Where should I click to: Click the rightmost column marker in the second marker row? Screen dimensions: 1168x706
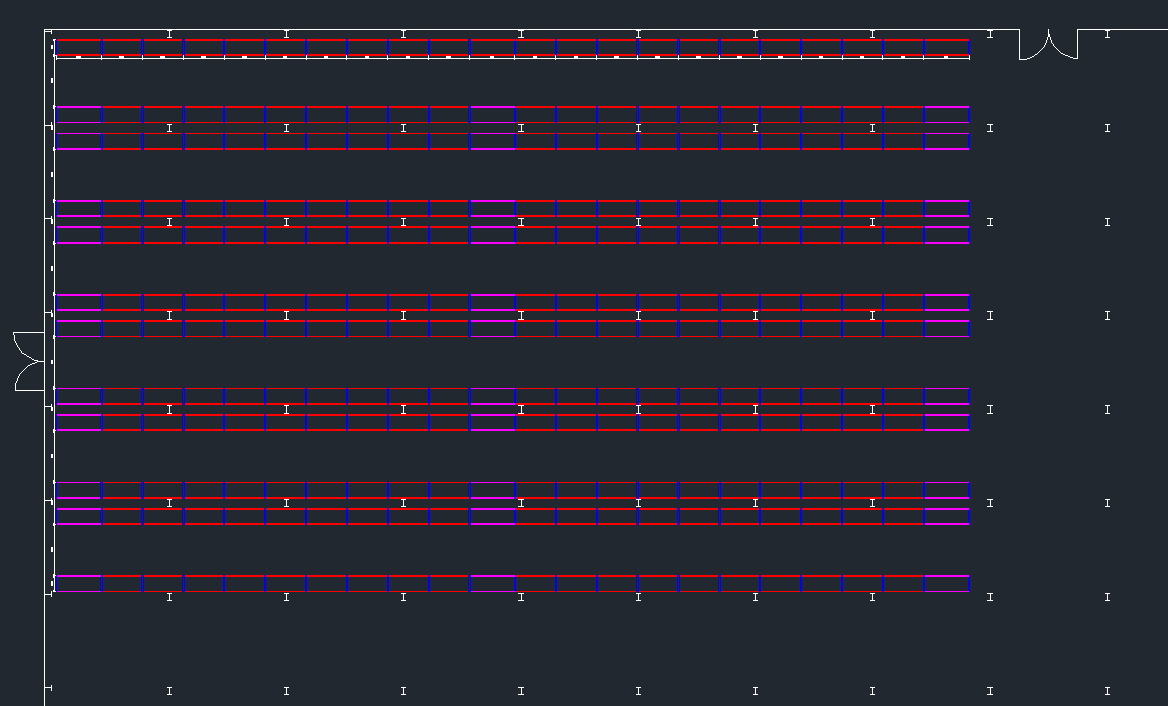tap(1107, 128)
